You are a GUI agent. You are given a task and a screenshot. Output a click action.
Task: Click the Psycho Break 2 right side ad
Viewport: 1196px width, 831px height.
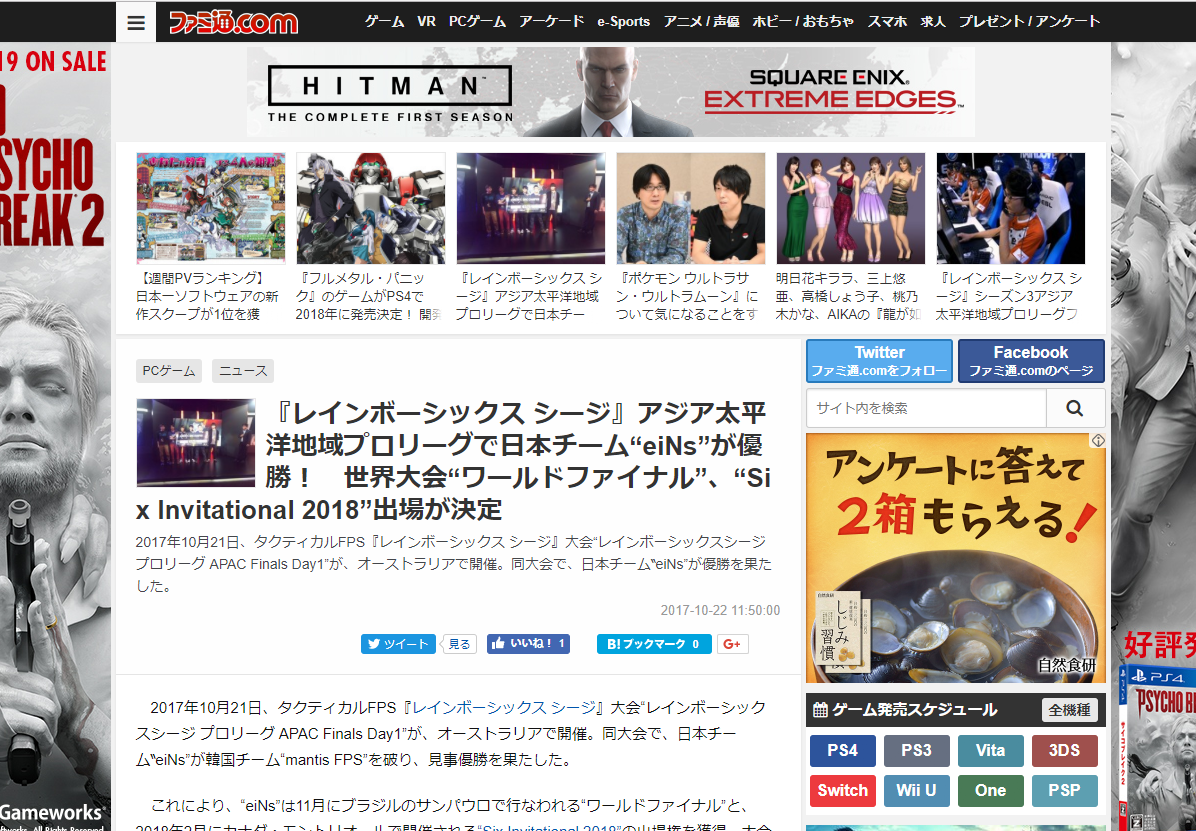coord(1153,436)
